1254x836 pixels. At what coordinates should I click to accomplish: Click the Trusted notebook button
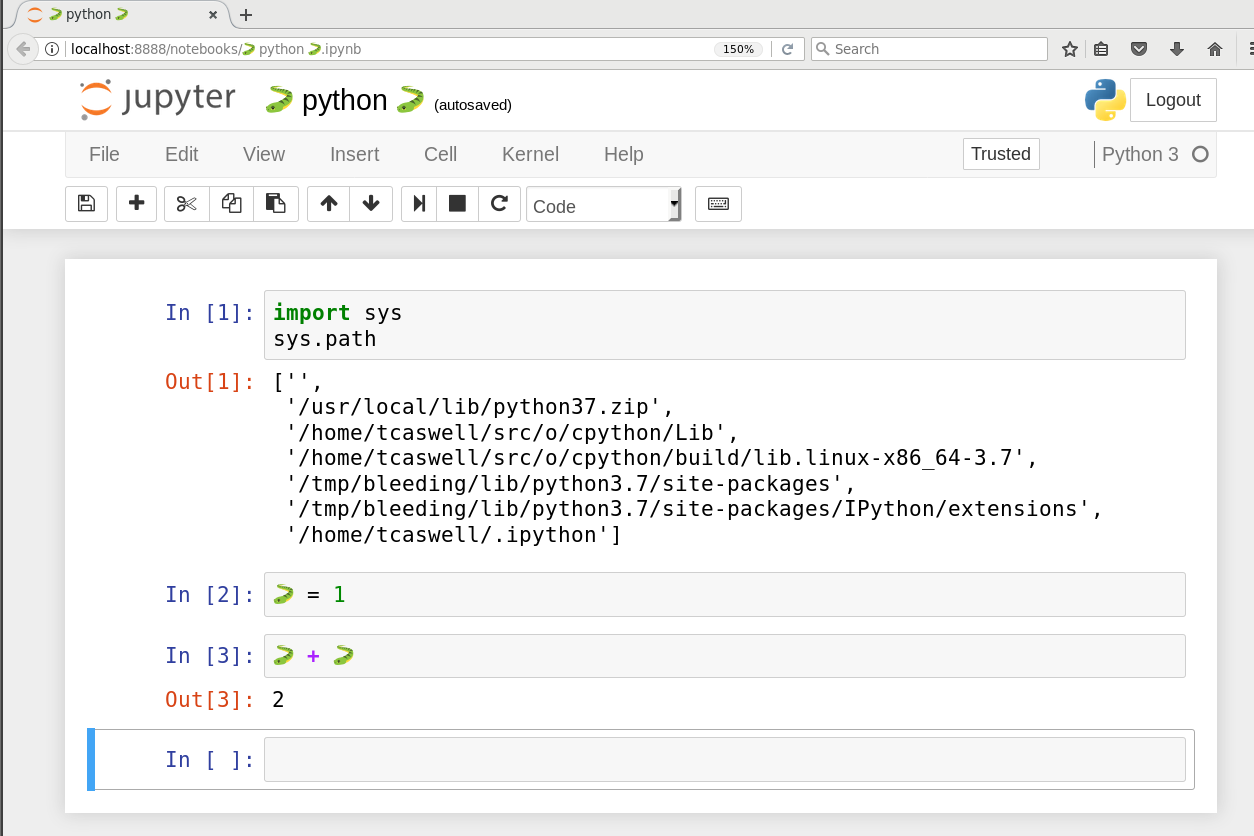(1001, 154)
